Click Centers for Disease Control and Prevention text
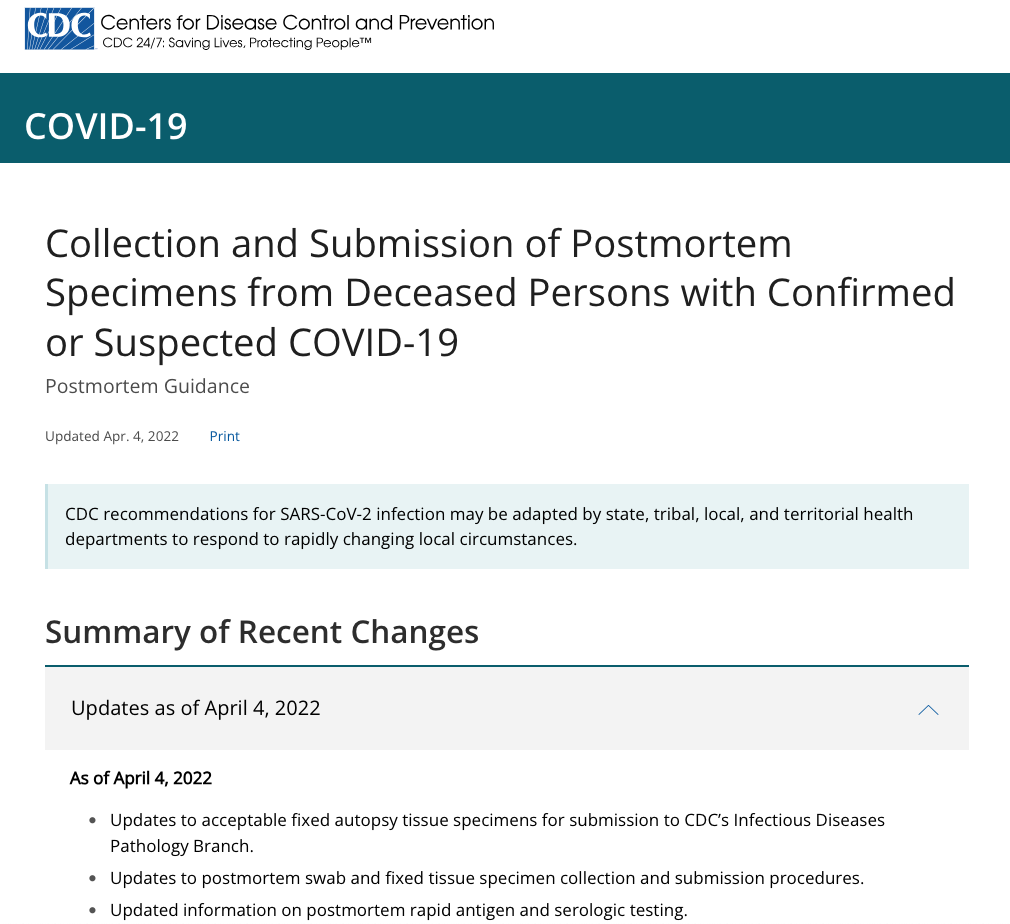1010x924 pixels. 298,22
